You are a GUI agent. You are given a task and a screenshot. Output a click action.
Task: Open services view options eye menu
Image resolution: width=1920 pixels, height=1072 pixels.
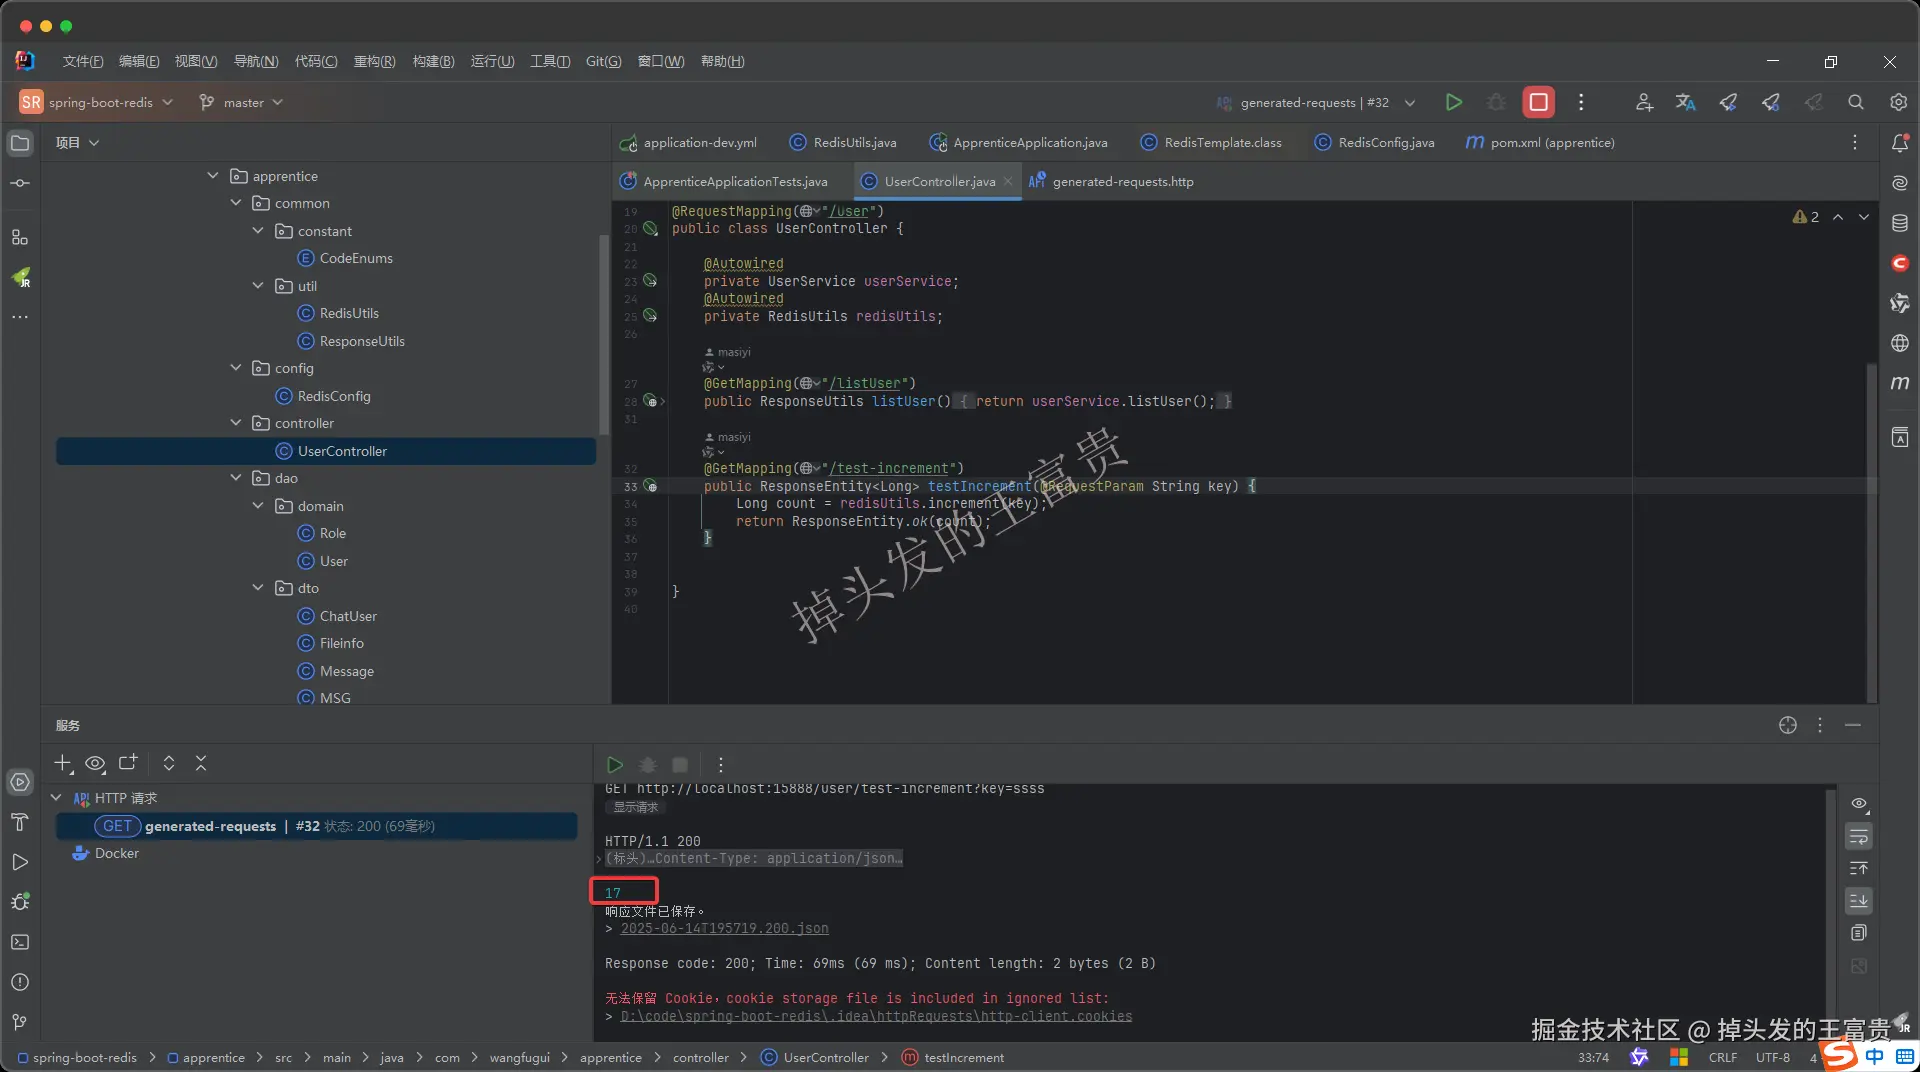tap(95, 763)
